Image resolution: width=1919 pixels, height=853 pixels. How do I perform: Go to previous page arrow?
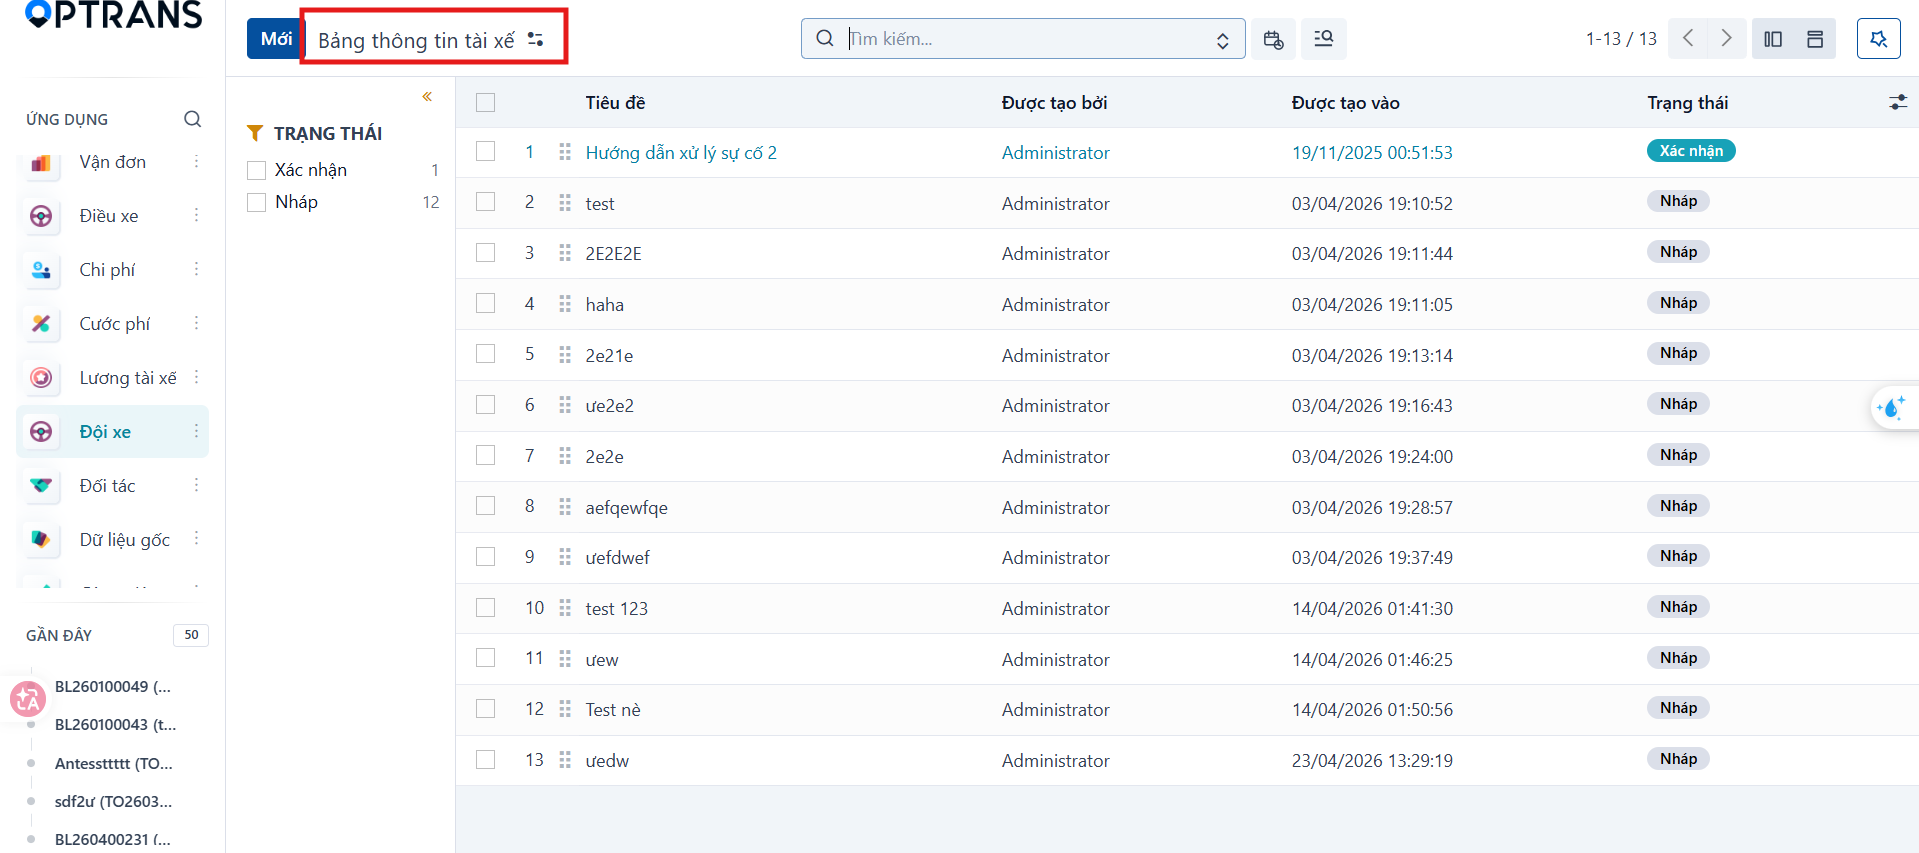[x=1688, y=38]
